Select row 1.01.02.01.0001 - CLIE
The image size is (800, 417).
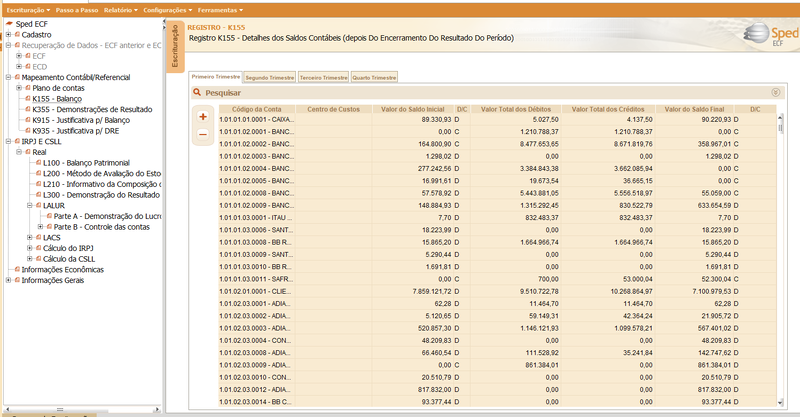[497, 291]
